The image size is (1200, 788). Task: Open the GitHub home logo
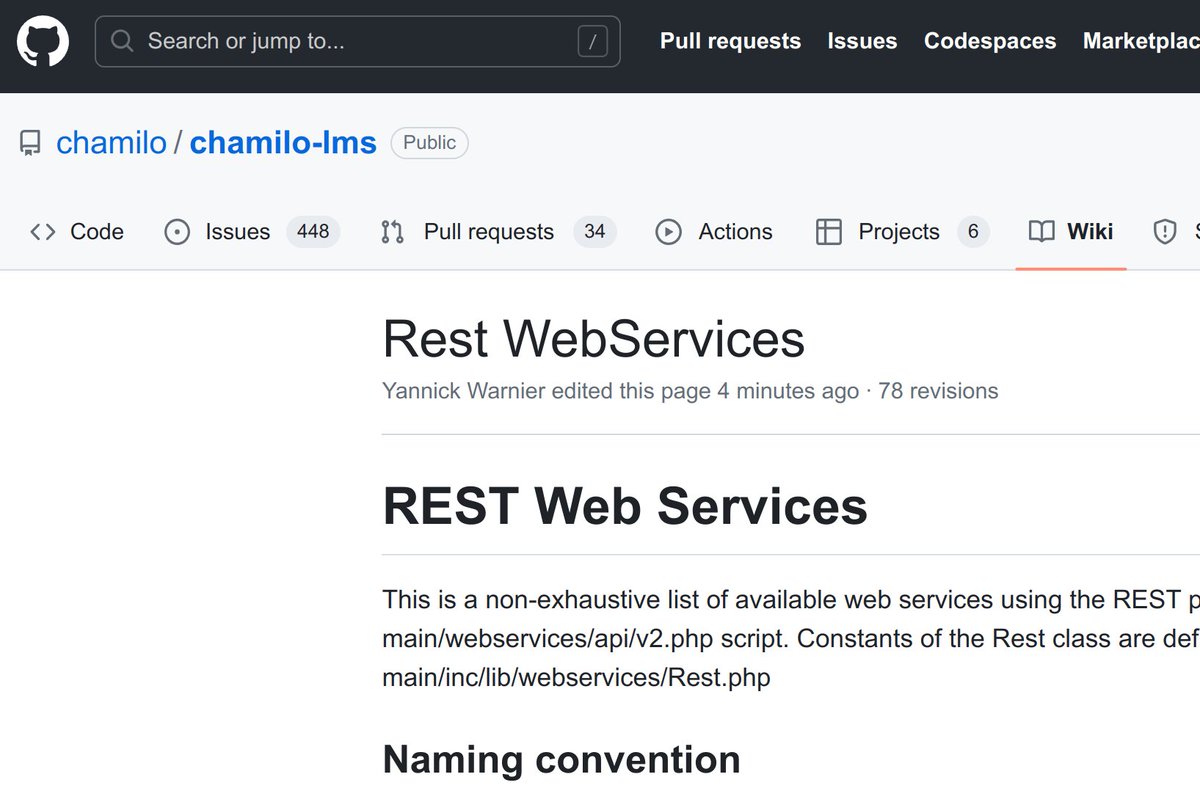coord(43,41)
